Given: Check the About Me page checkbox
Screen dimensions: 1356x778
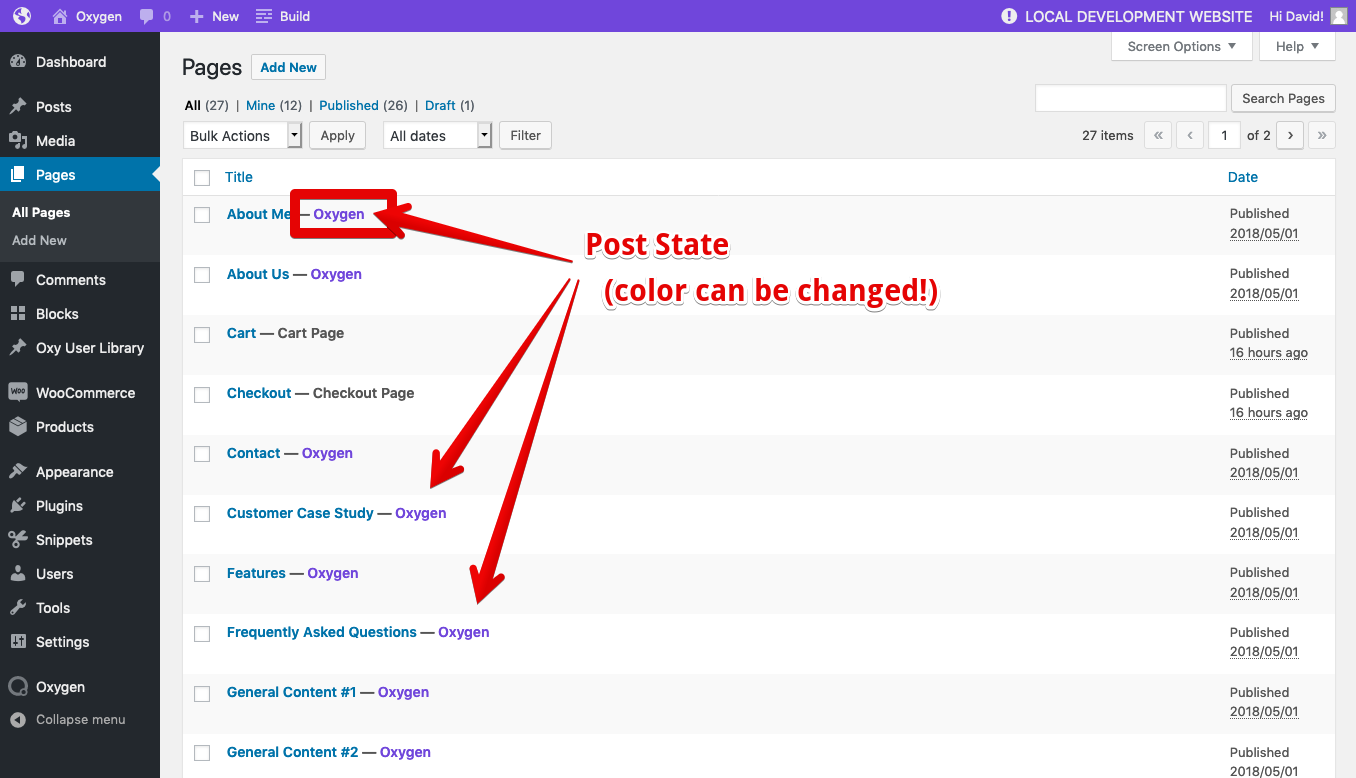Looking at the screenshot, I should point(202,215).
